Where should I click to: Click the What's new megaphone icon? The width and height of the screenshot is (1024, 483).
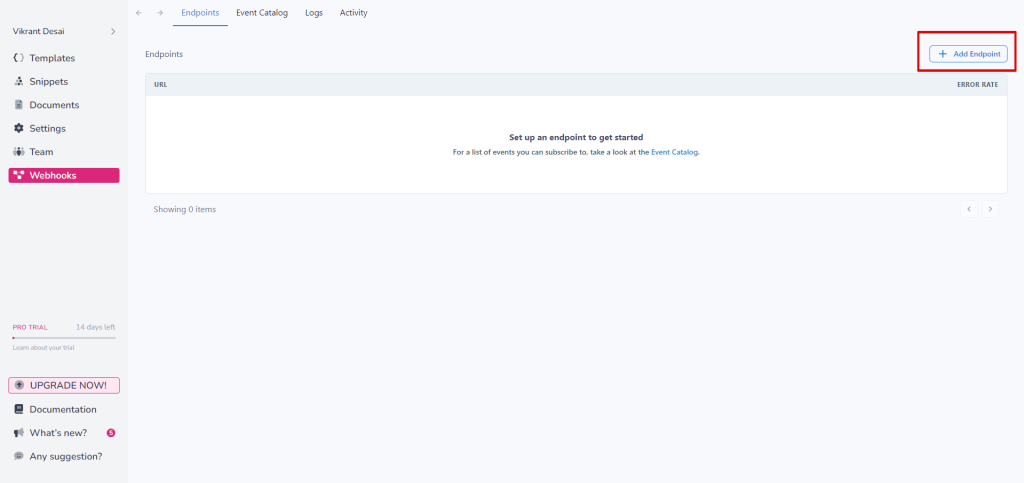point(19,433)
